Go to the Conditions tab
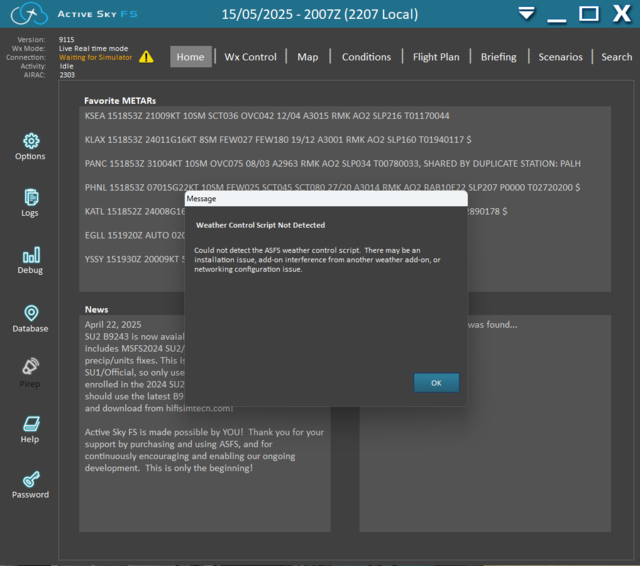The height and width of the screenshot is (566, 640). point(366,57)
